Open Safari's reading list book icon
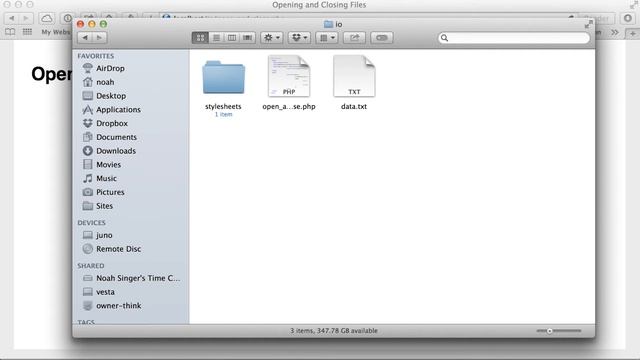This screenshot has width=640, height=360. [10, 32]
